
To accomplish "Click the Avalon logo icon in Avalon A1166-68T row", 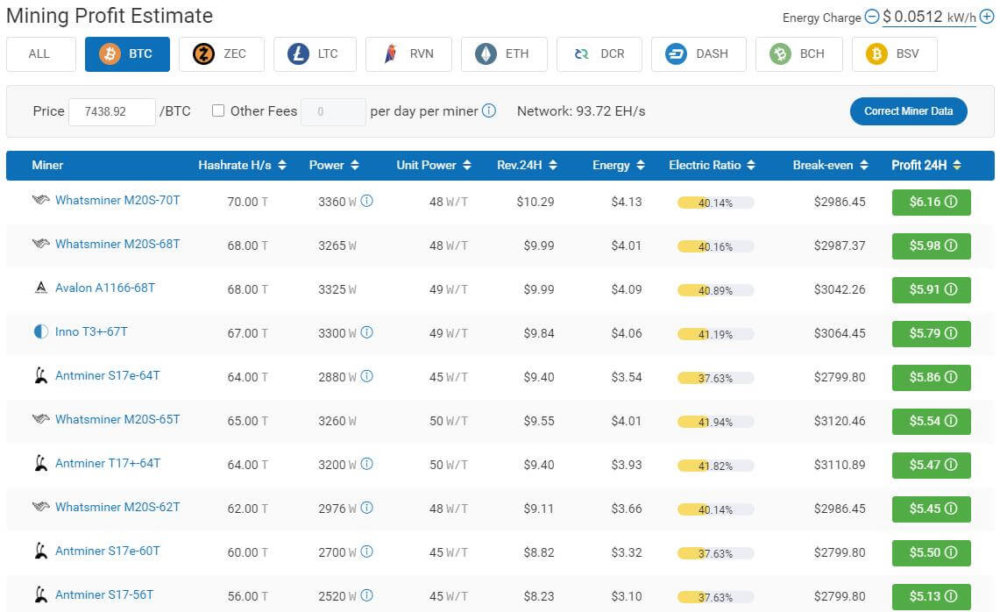I will pos(41,288).
